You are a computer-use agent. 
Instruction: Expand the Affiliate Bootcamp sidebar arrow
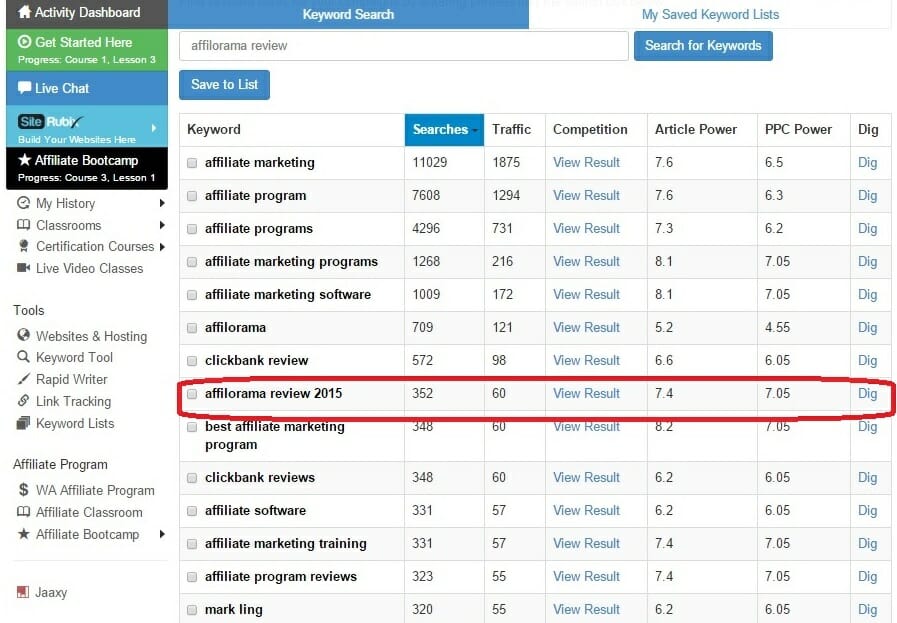[x=162, y=534]
